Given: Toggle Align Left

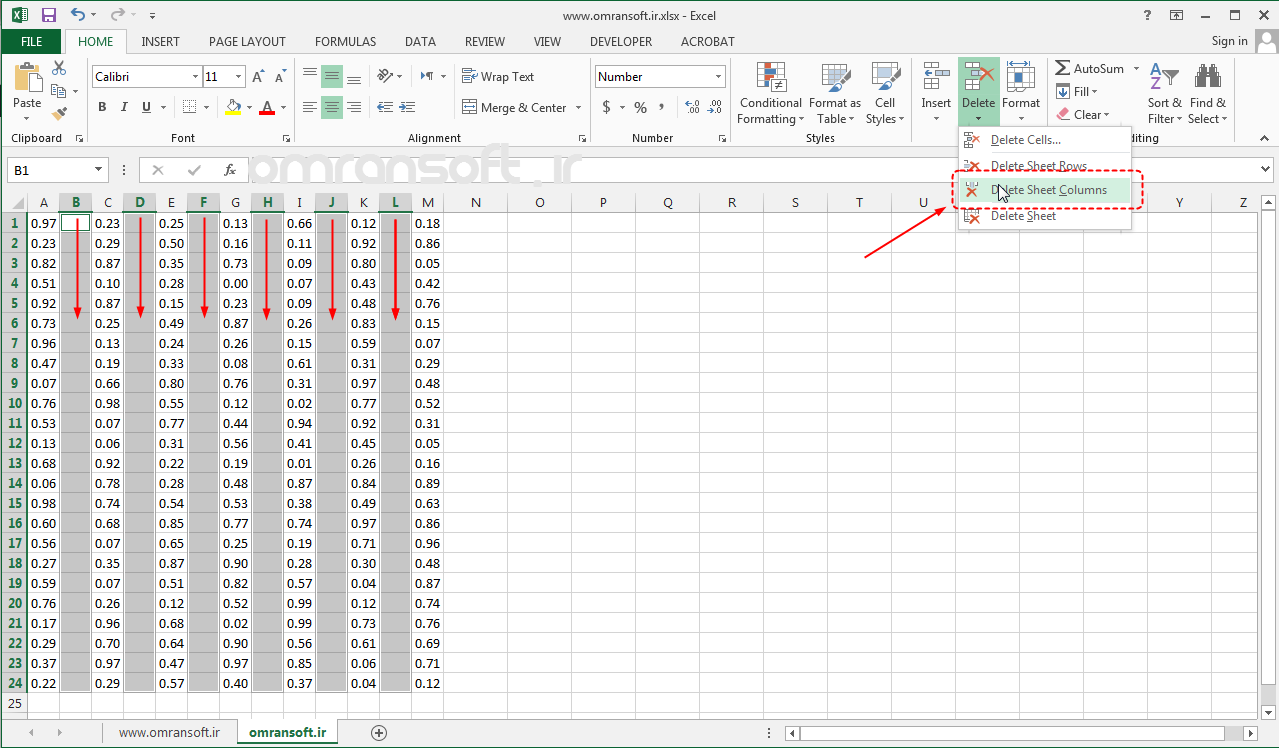Looking at the screenshot, I should coord(310,107).
